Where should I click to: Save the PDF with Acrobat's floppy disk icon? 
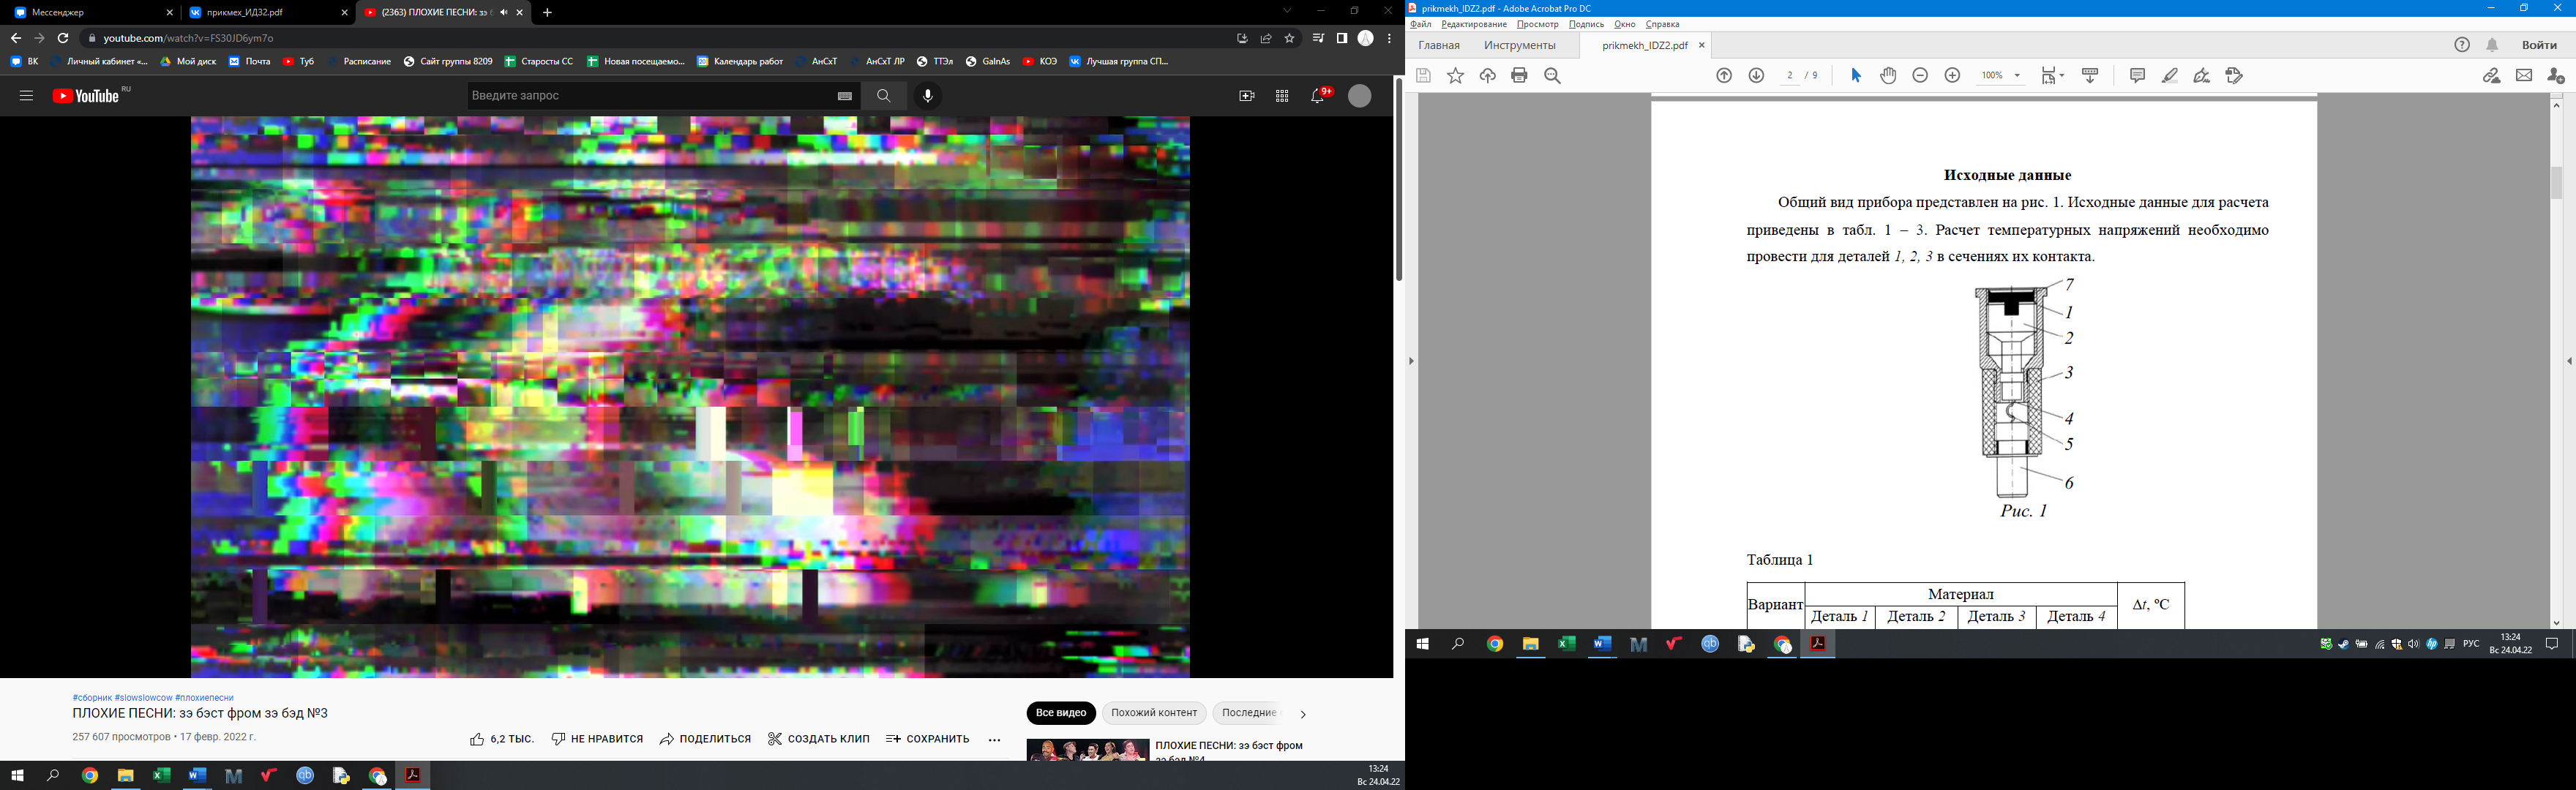1424,76
